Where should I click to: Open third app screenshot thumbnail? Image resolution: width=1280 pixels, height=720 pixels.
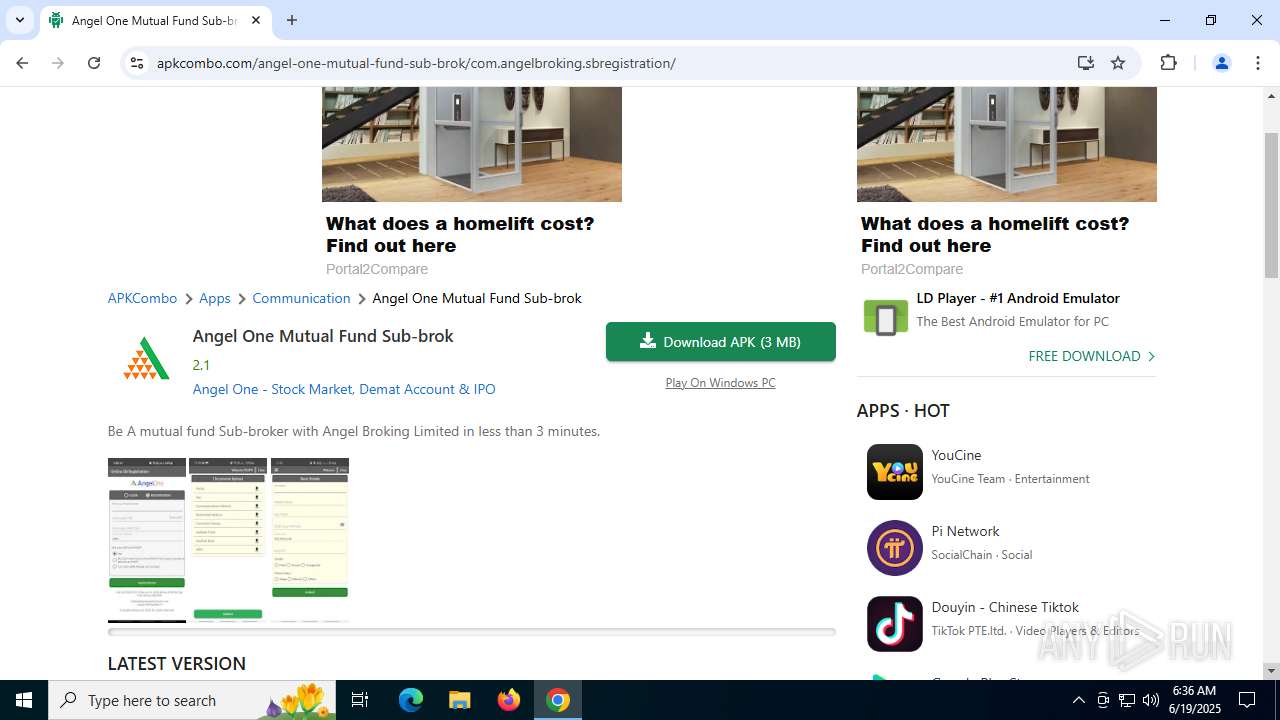click(x=310, y=540)
